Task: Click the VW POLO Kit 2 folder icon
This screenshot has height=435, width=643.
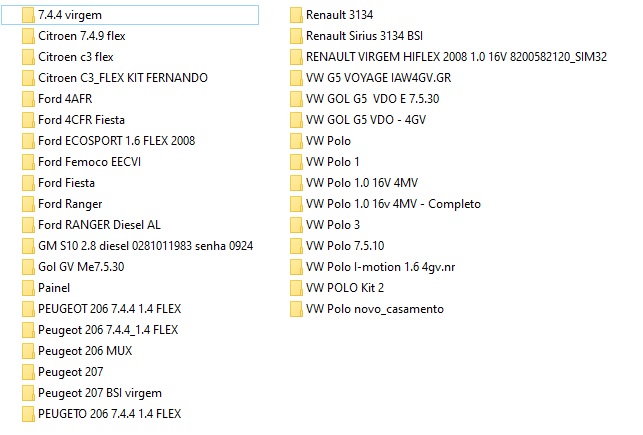Action: tap(295, 288)
